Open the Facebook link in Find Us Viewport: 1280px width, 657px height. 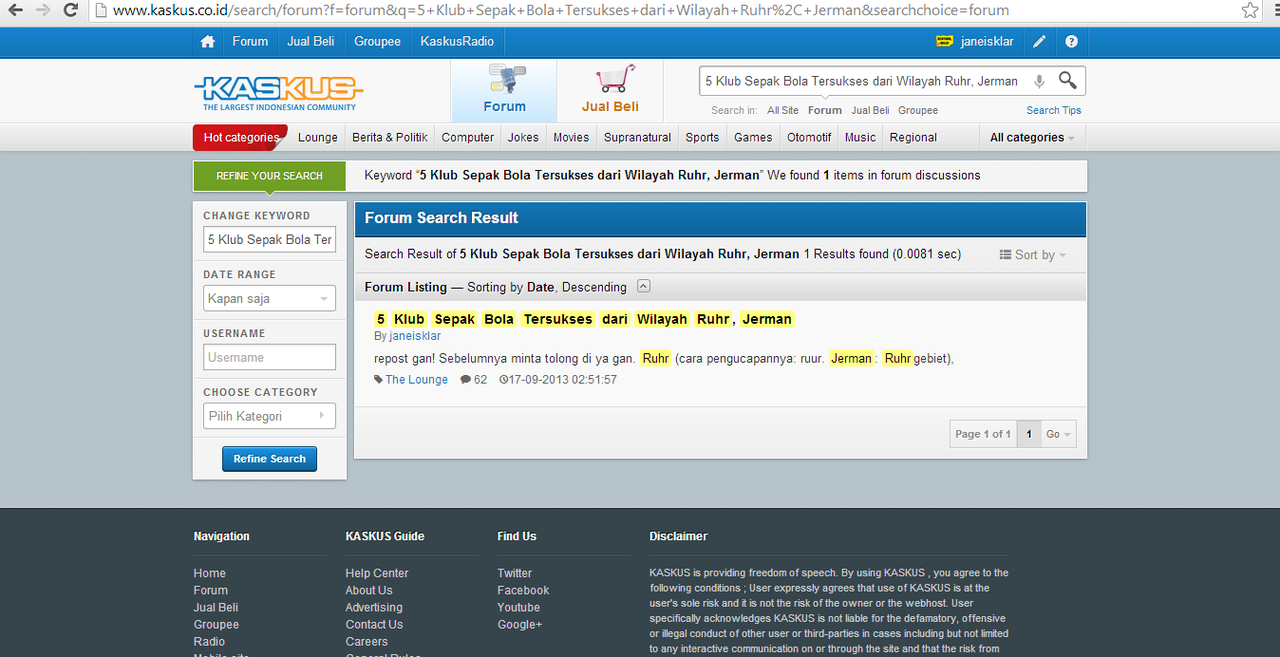pos(524,590)
